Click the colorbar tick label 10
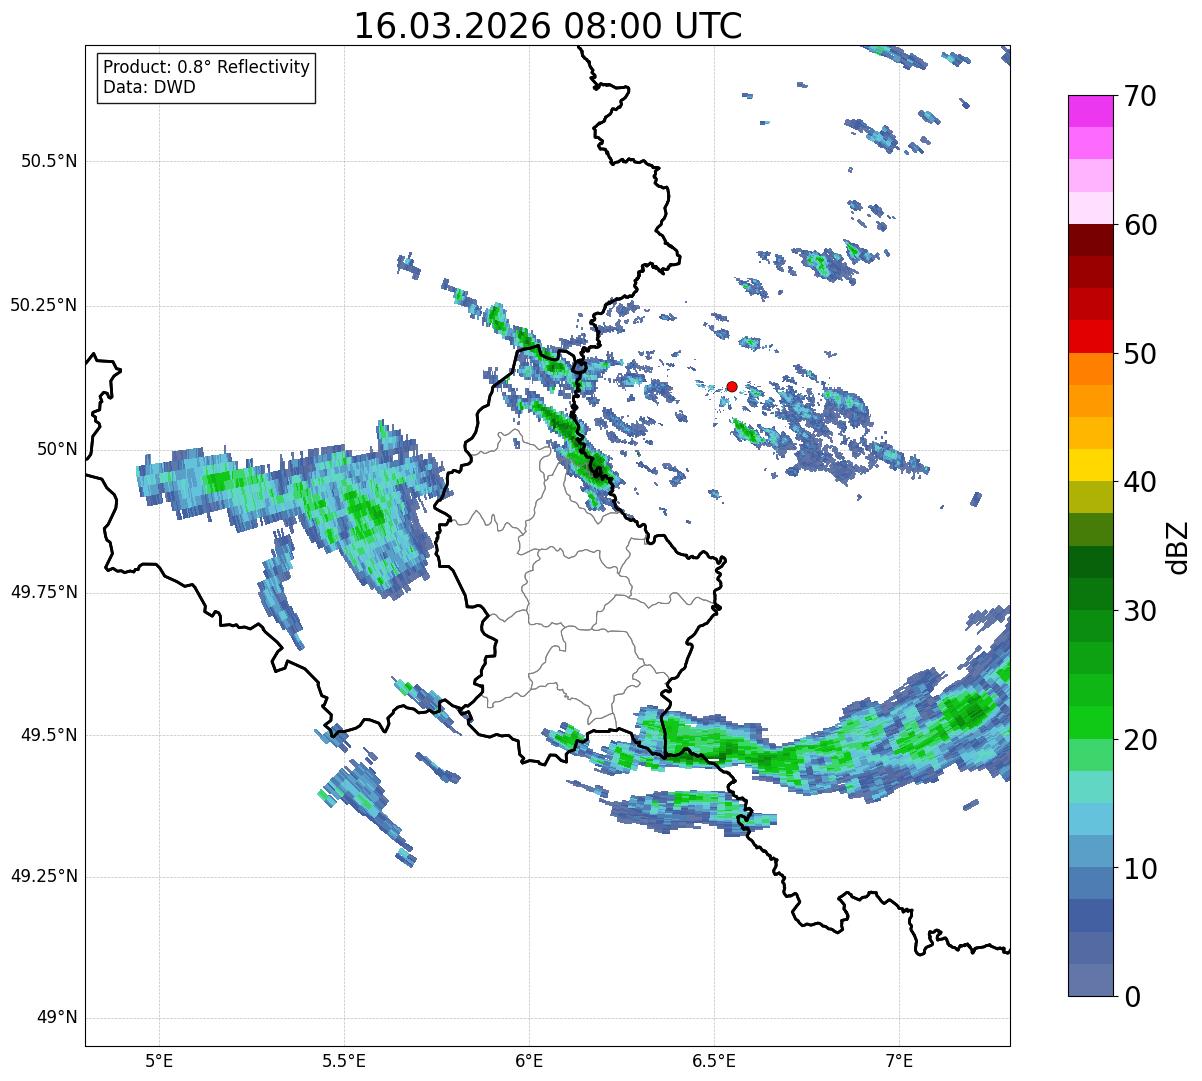This screenshot has width=1202, height=1081. 1139,868
